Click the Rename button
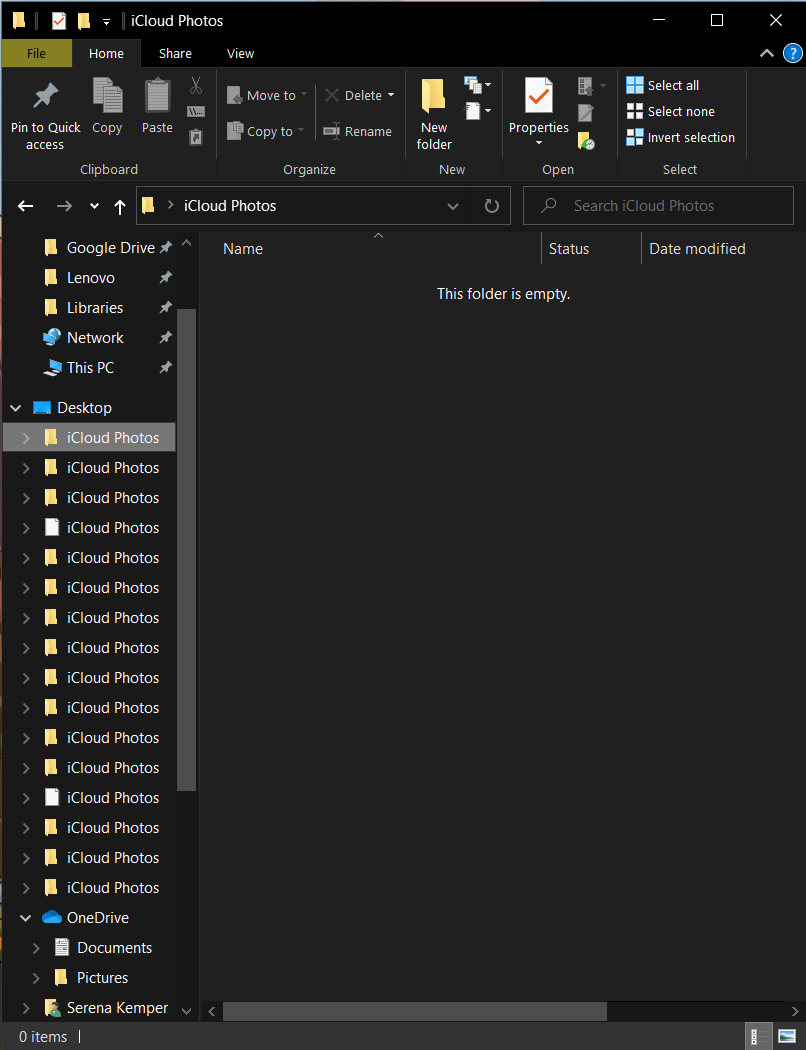The width and height of the screenshot is (806, 1050). coord(357,131)
